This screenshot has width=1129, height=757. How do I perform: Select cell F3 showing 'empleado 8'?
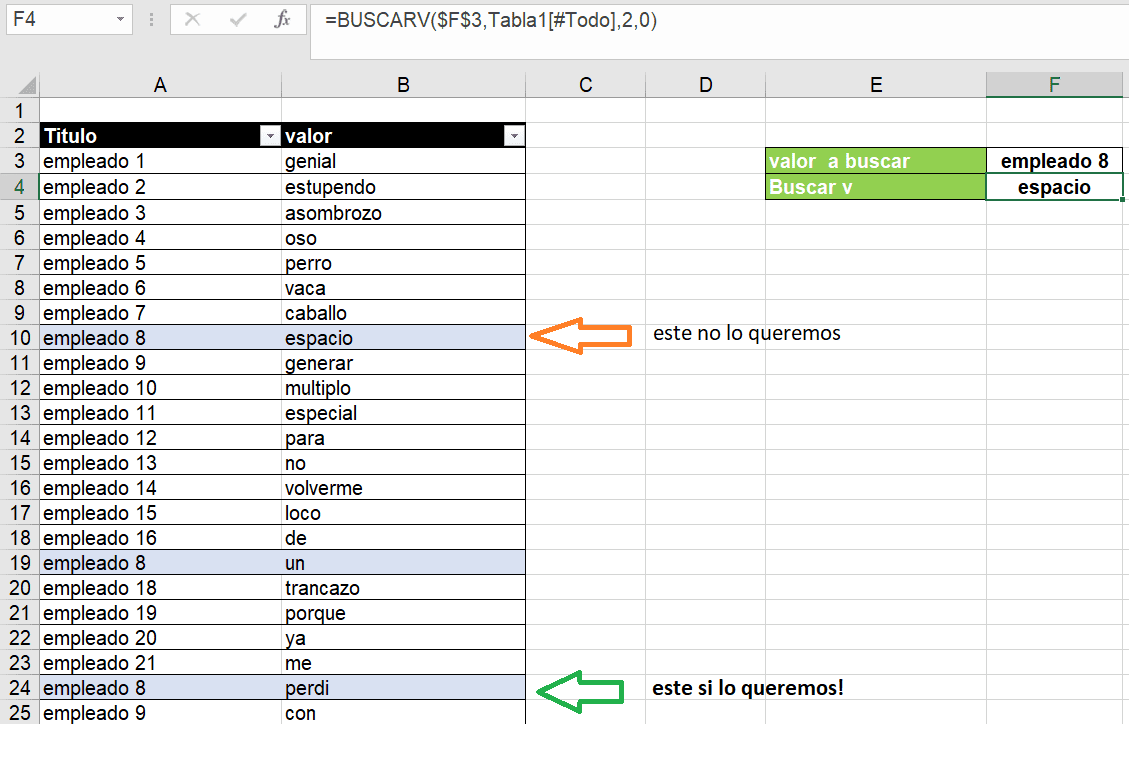coord(1054,161)
